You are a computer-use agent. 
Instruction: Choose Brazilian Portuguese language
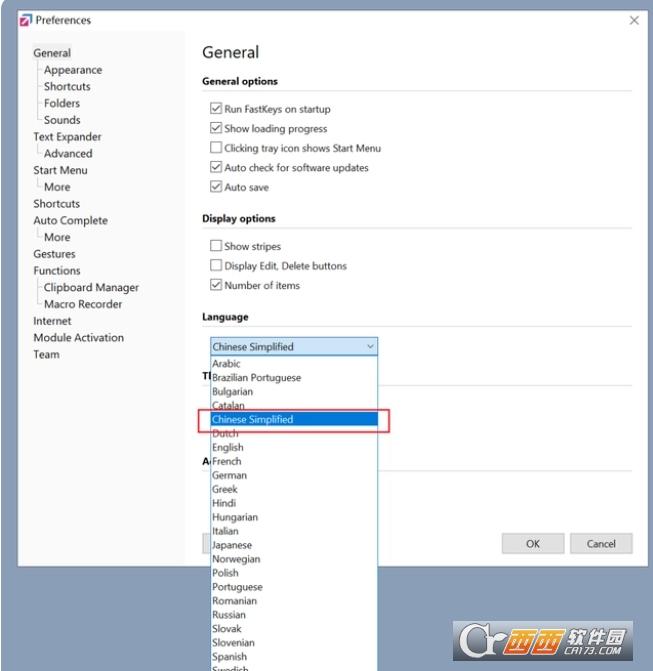(294, 377)
